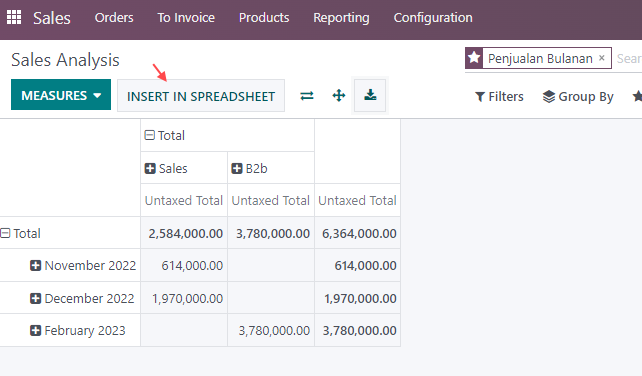The width and height of the screenshot is (642, 376).
Task: Click the download xlsx icon
Action: pyautogui.click(x=370, y=95)
